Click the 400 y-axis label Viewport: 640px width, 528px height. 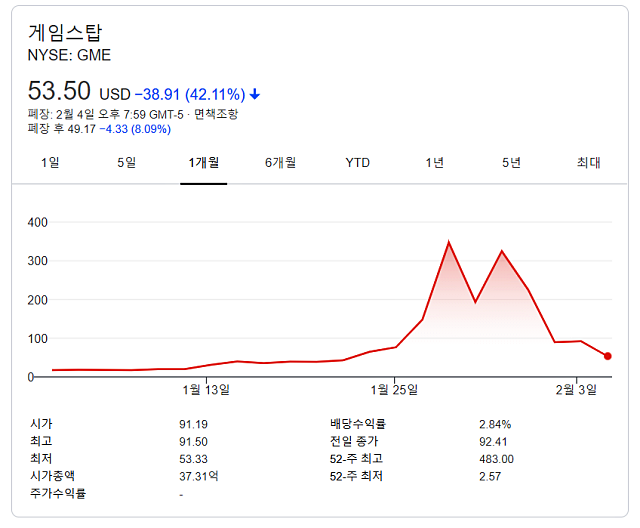(38, 222)
